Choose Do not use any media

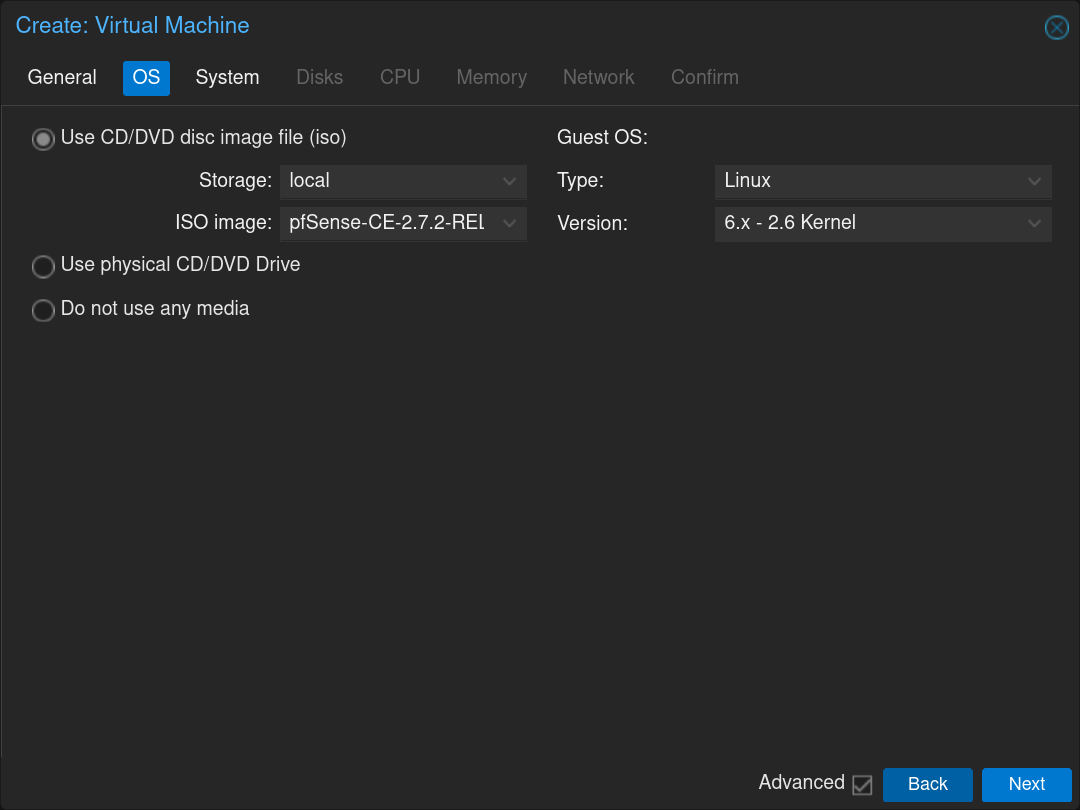43,310
